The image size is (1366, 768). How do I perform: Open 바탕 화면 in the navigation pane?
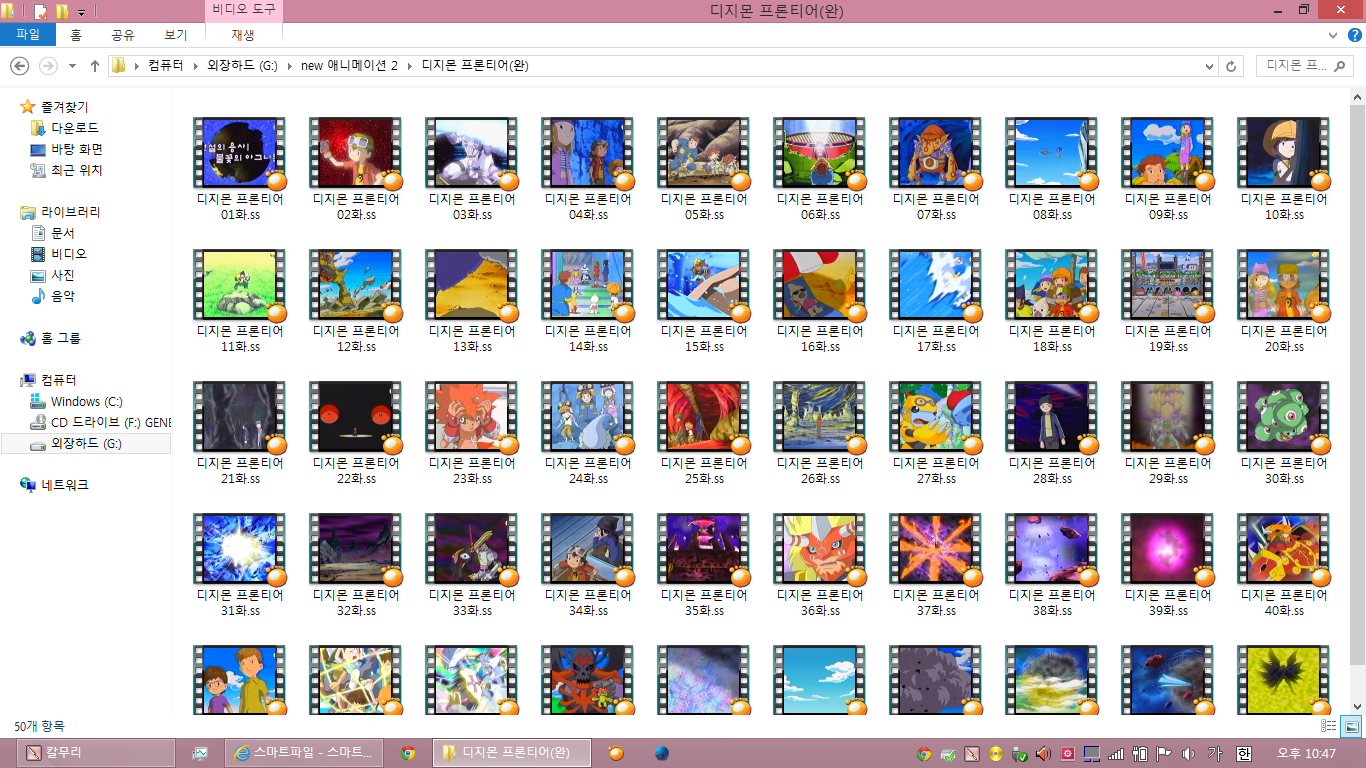77,149
